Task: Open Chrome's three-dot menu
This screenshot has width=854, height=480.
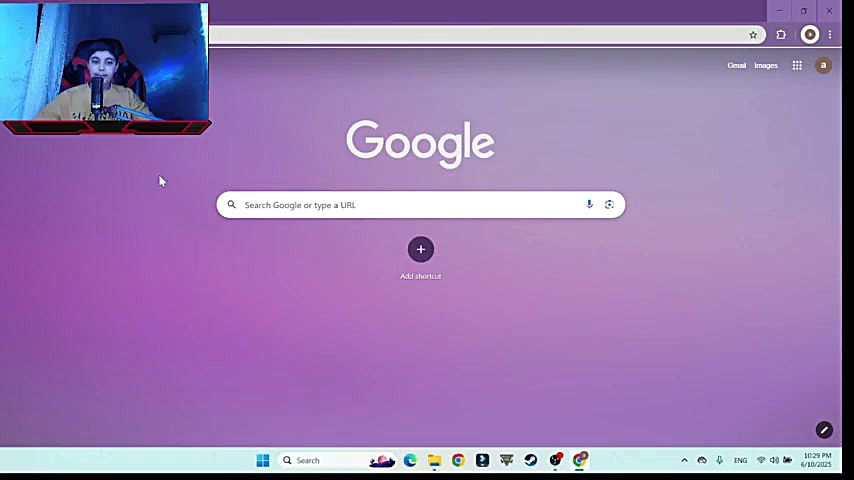Action: [x=829, y=35]
